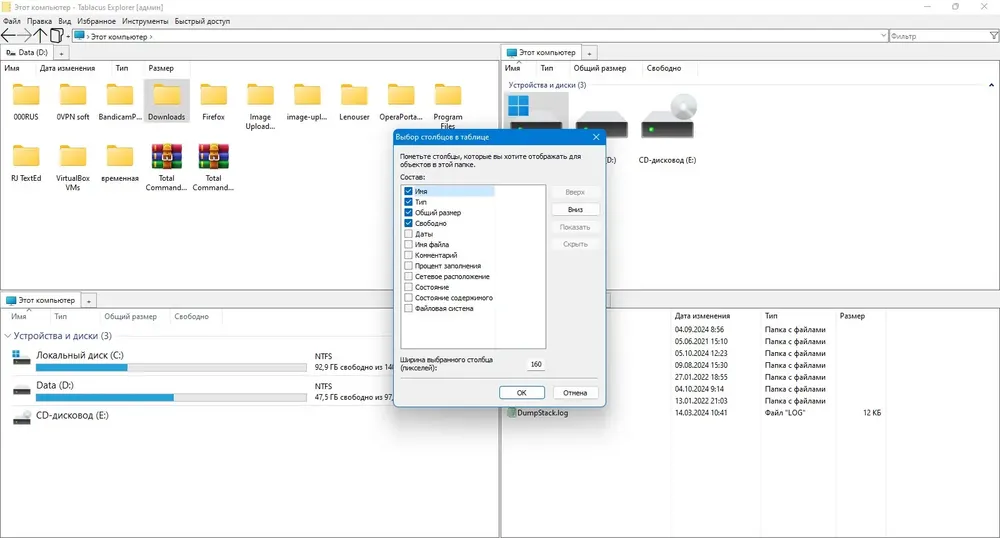Click the computer icon in address bar

point(79,36)
